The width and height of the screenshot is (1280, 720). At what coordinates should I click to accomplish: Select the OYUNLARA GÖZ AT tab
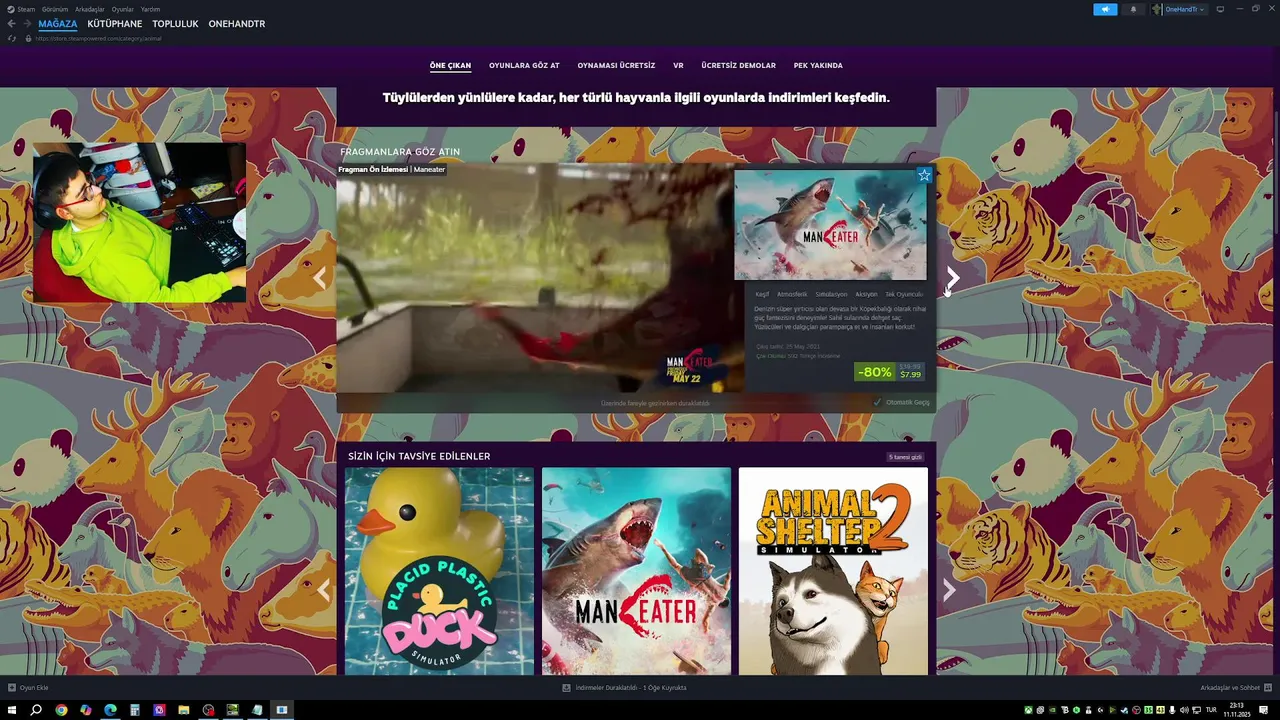coord(524,65)
